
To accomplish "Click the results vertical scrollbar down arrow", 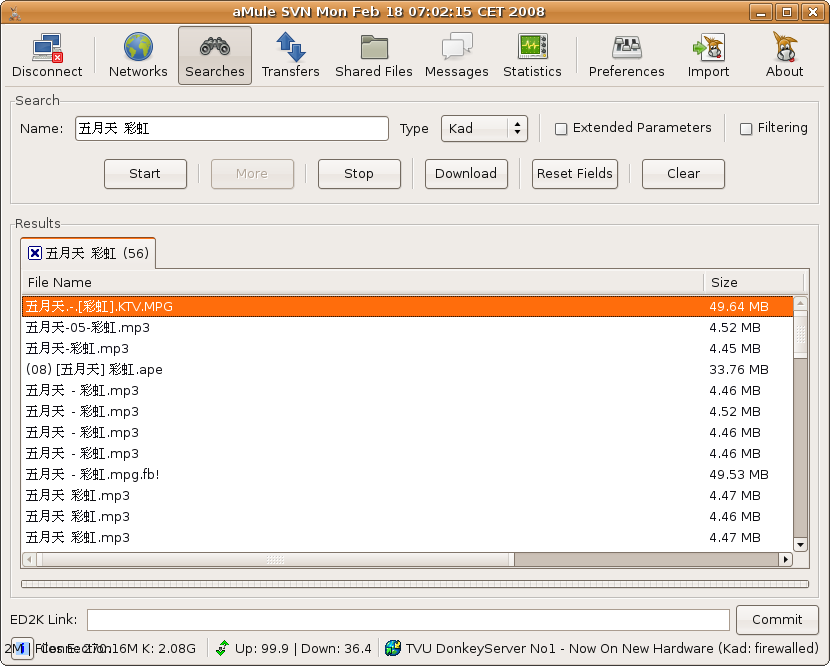I will (x=800, y=544).
